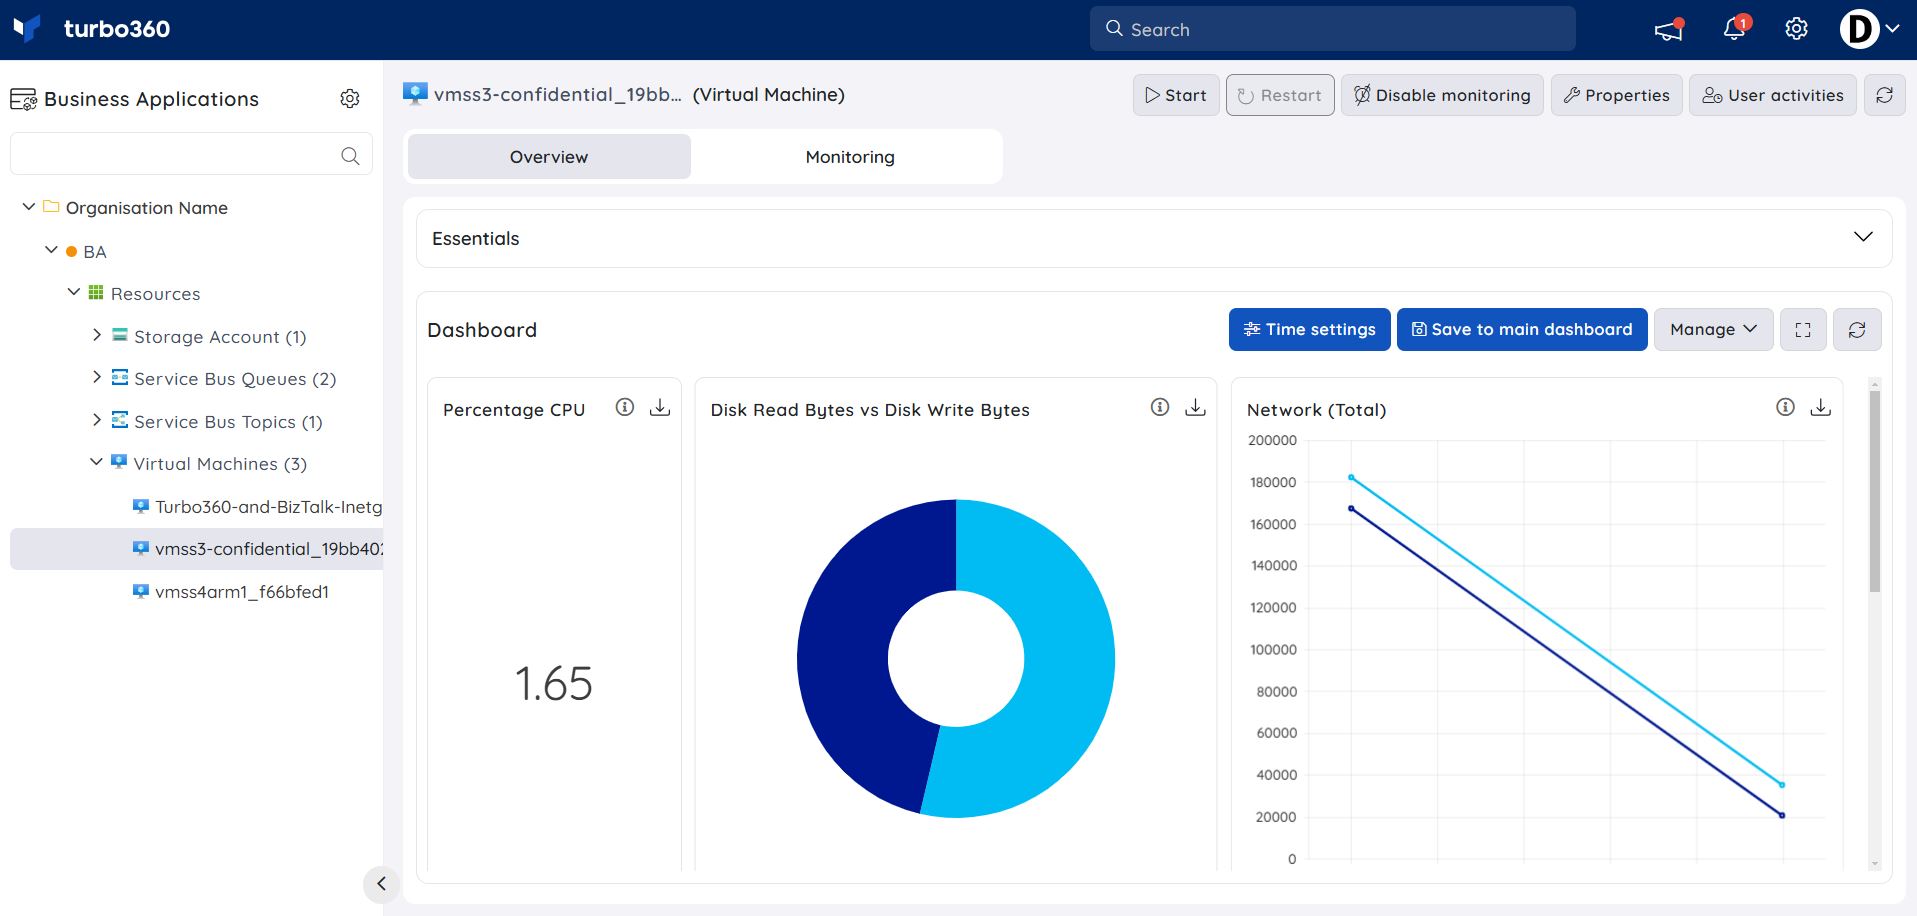Viewport: 1917px width, 916px height.
Task: Click Save to main dashboard
Action: [x=1522, y=329]
